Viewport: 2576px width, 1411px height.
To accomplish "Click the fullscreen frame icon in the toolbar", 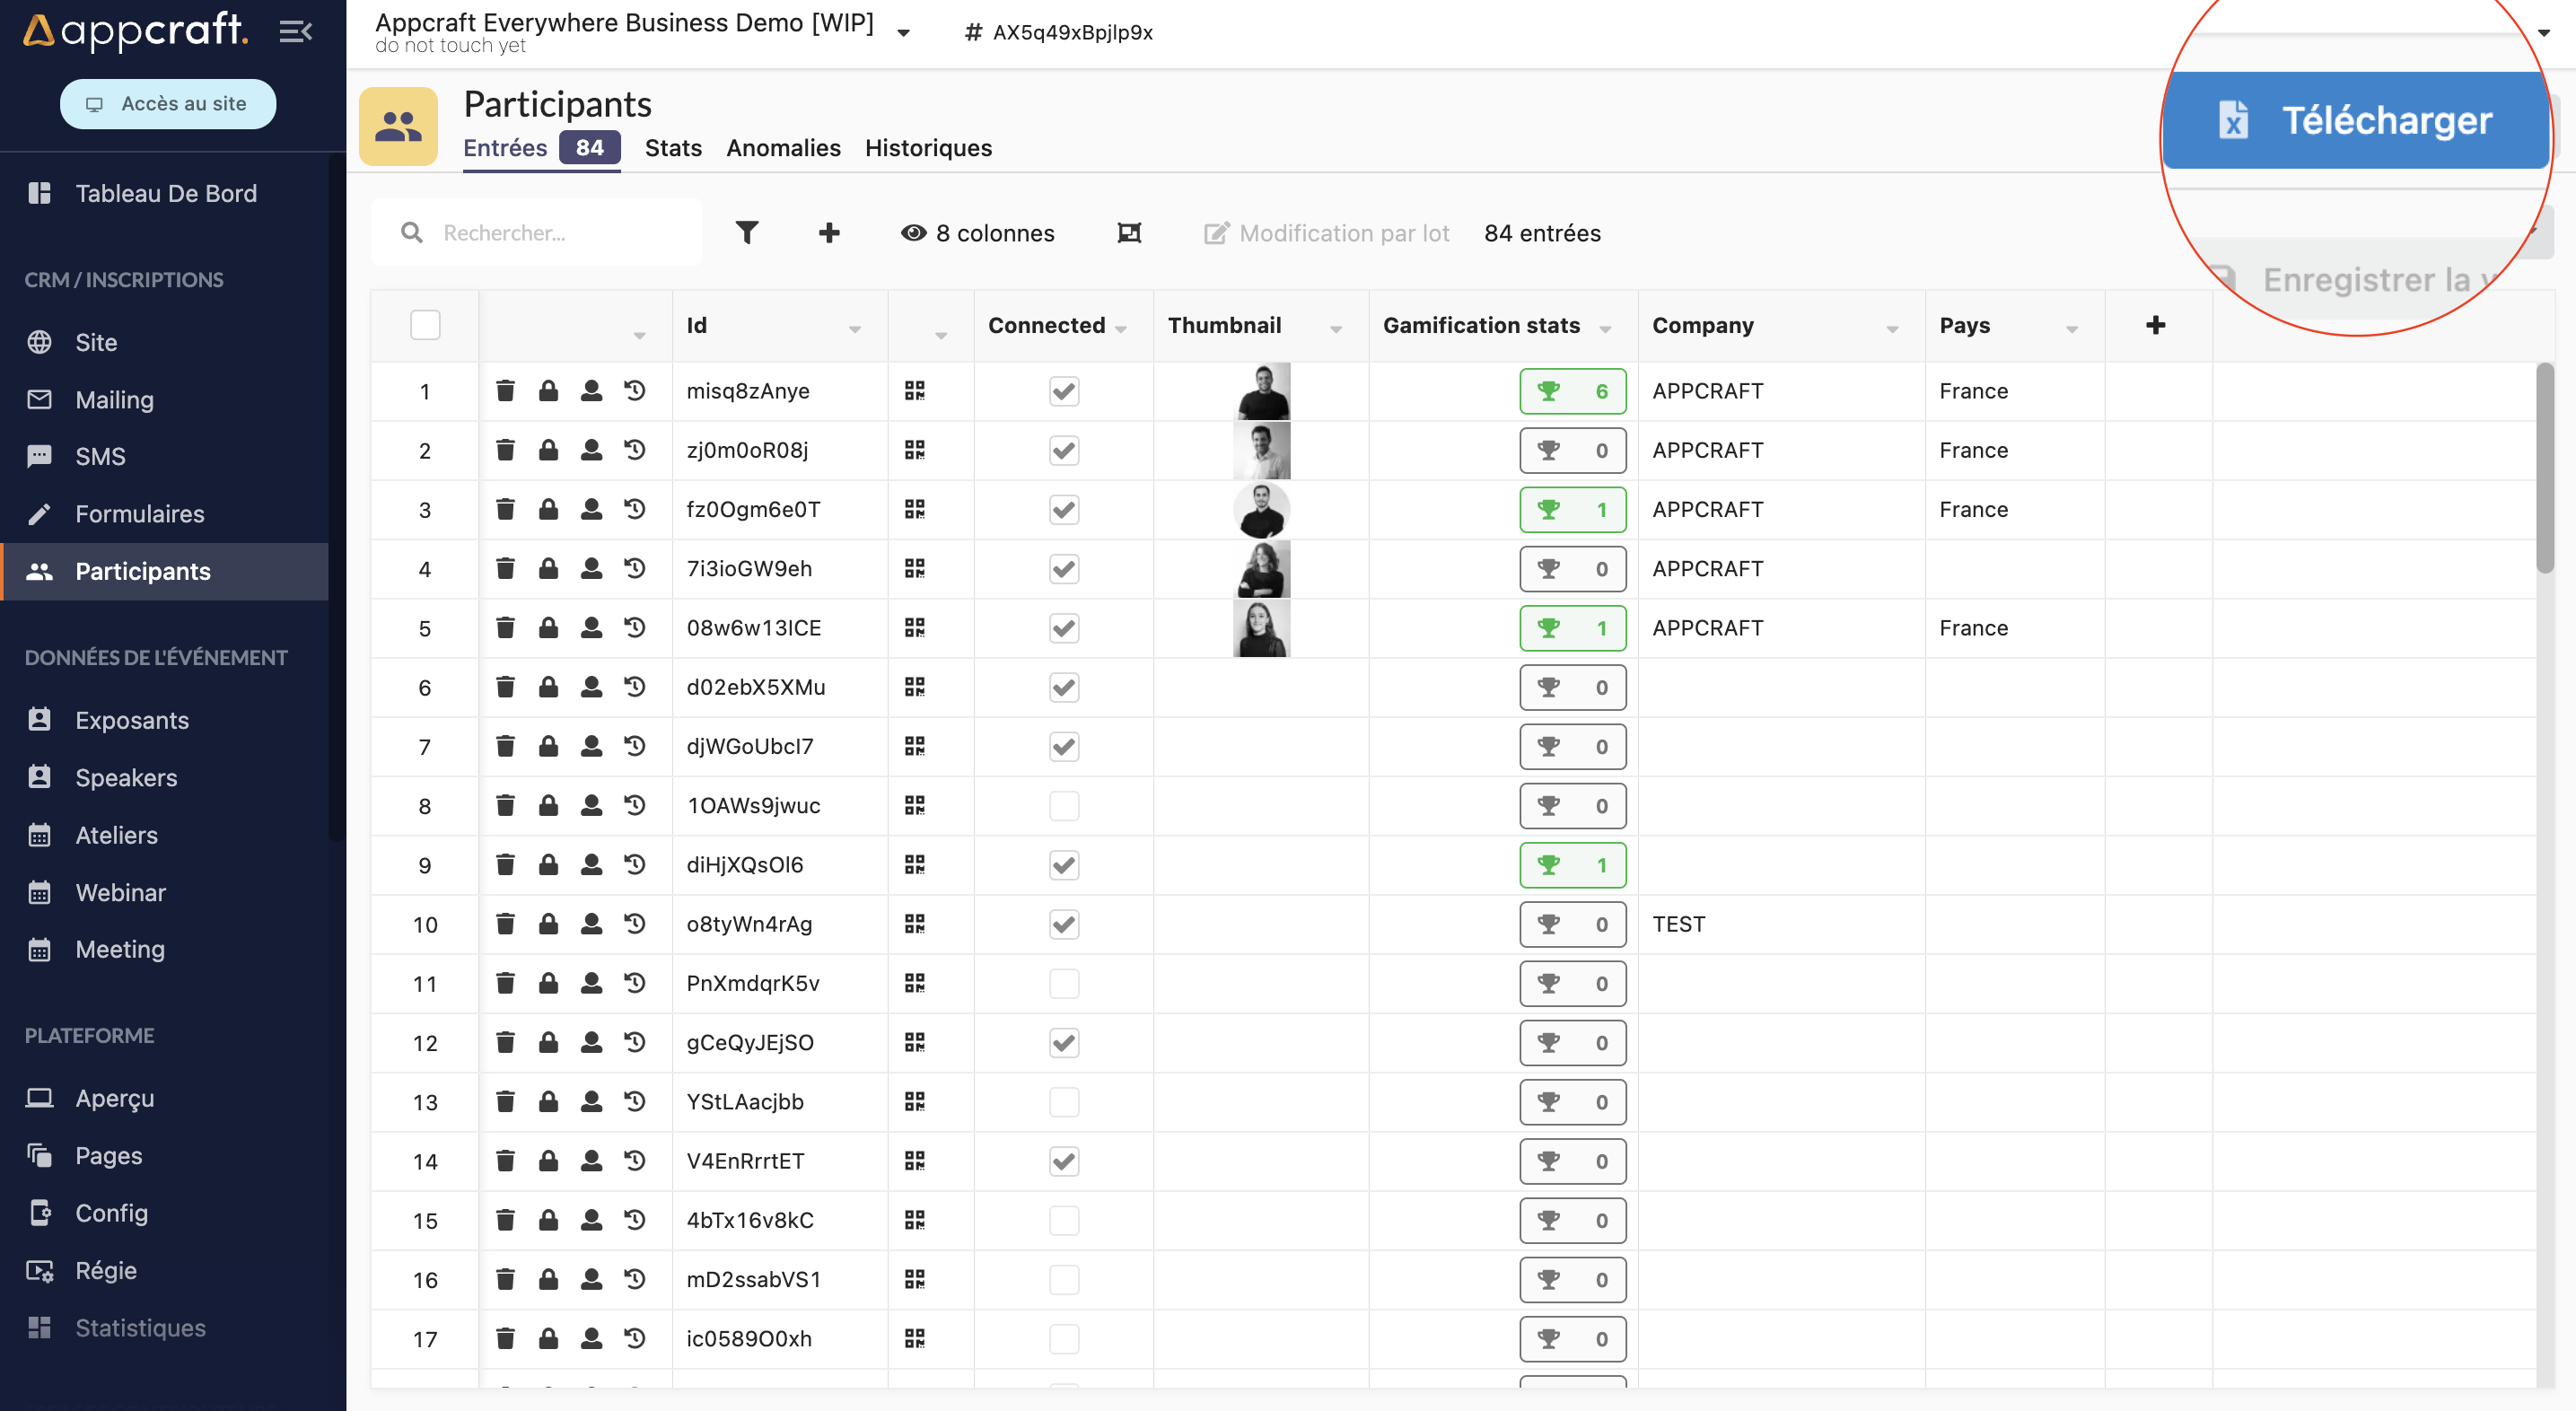I will 1129,232.
